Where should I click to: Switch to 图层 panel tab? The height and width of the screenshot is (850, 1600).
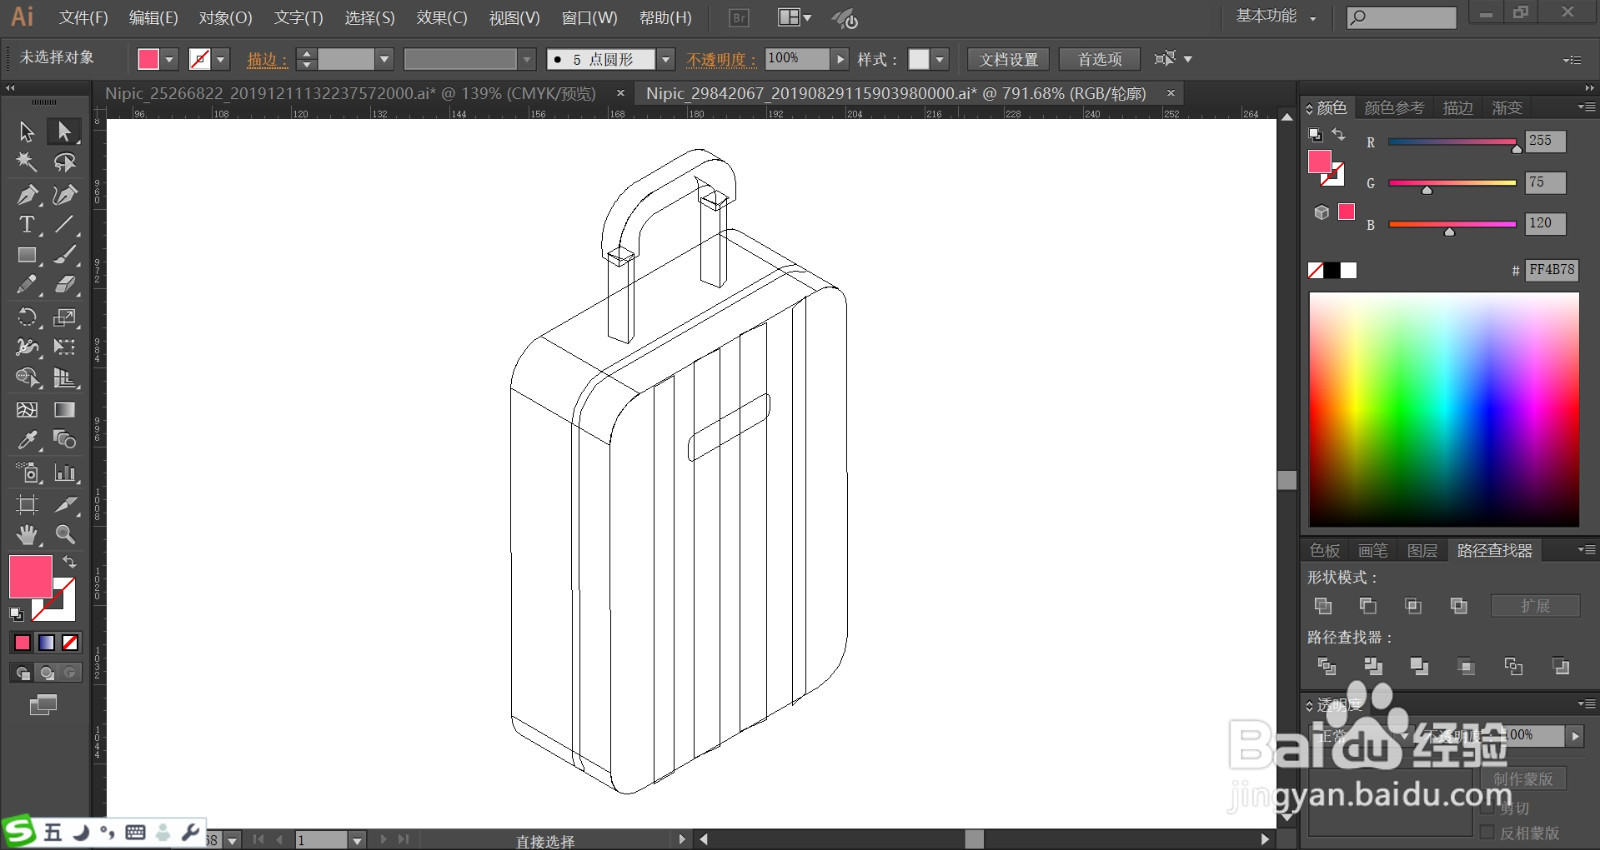pyautogui.click(x=1422, y=551)
